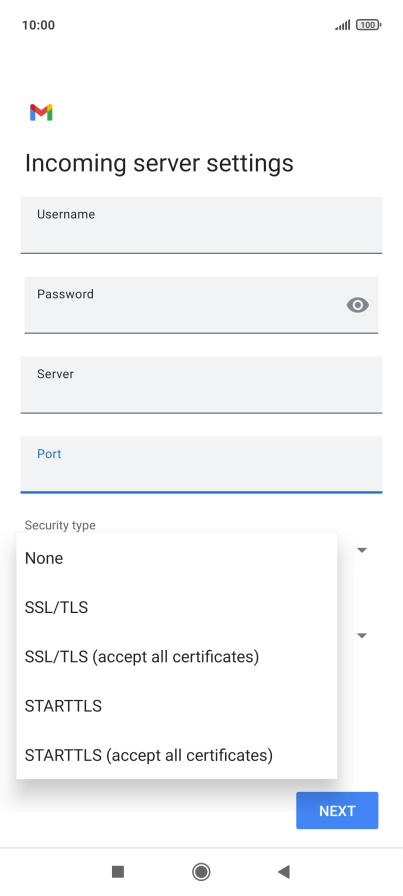The height and width of the screenshot is (896, 403).
Task: Tap the battery indicator in status bar
Action: click(x=368, y=25)
